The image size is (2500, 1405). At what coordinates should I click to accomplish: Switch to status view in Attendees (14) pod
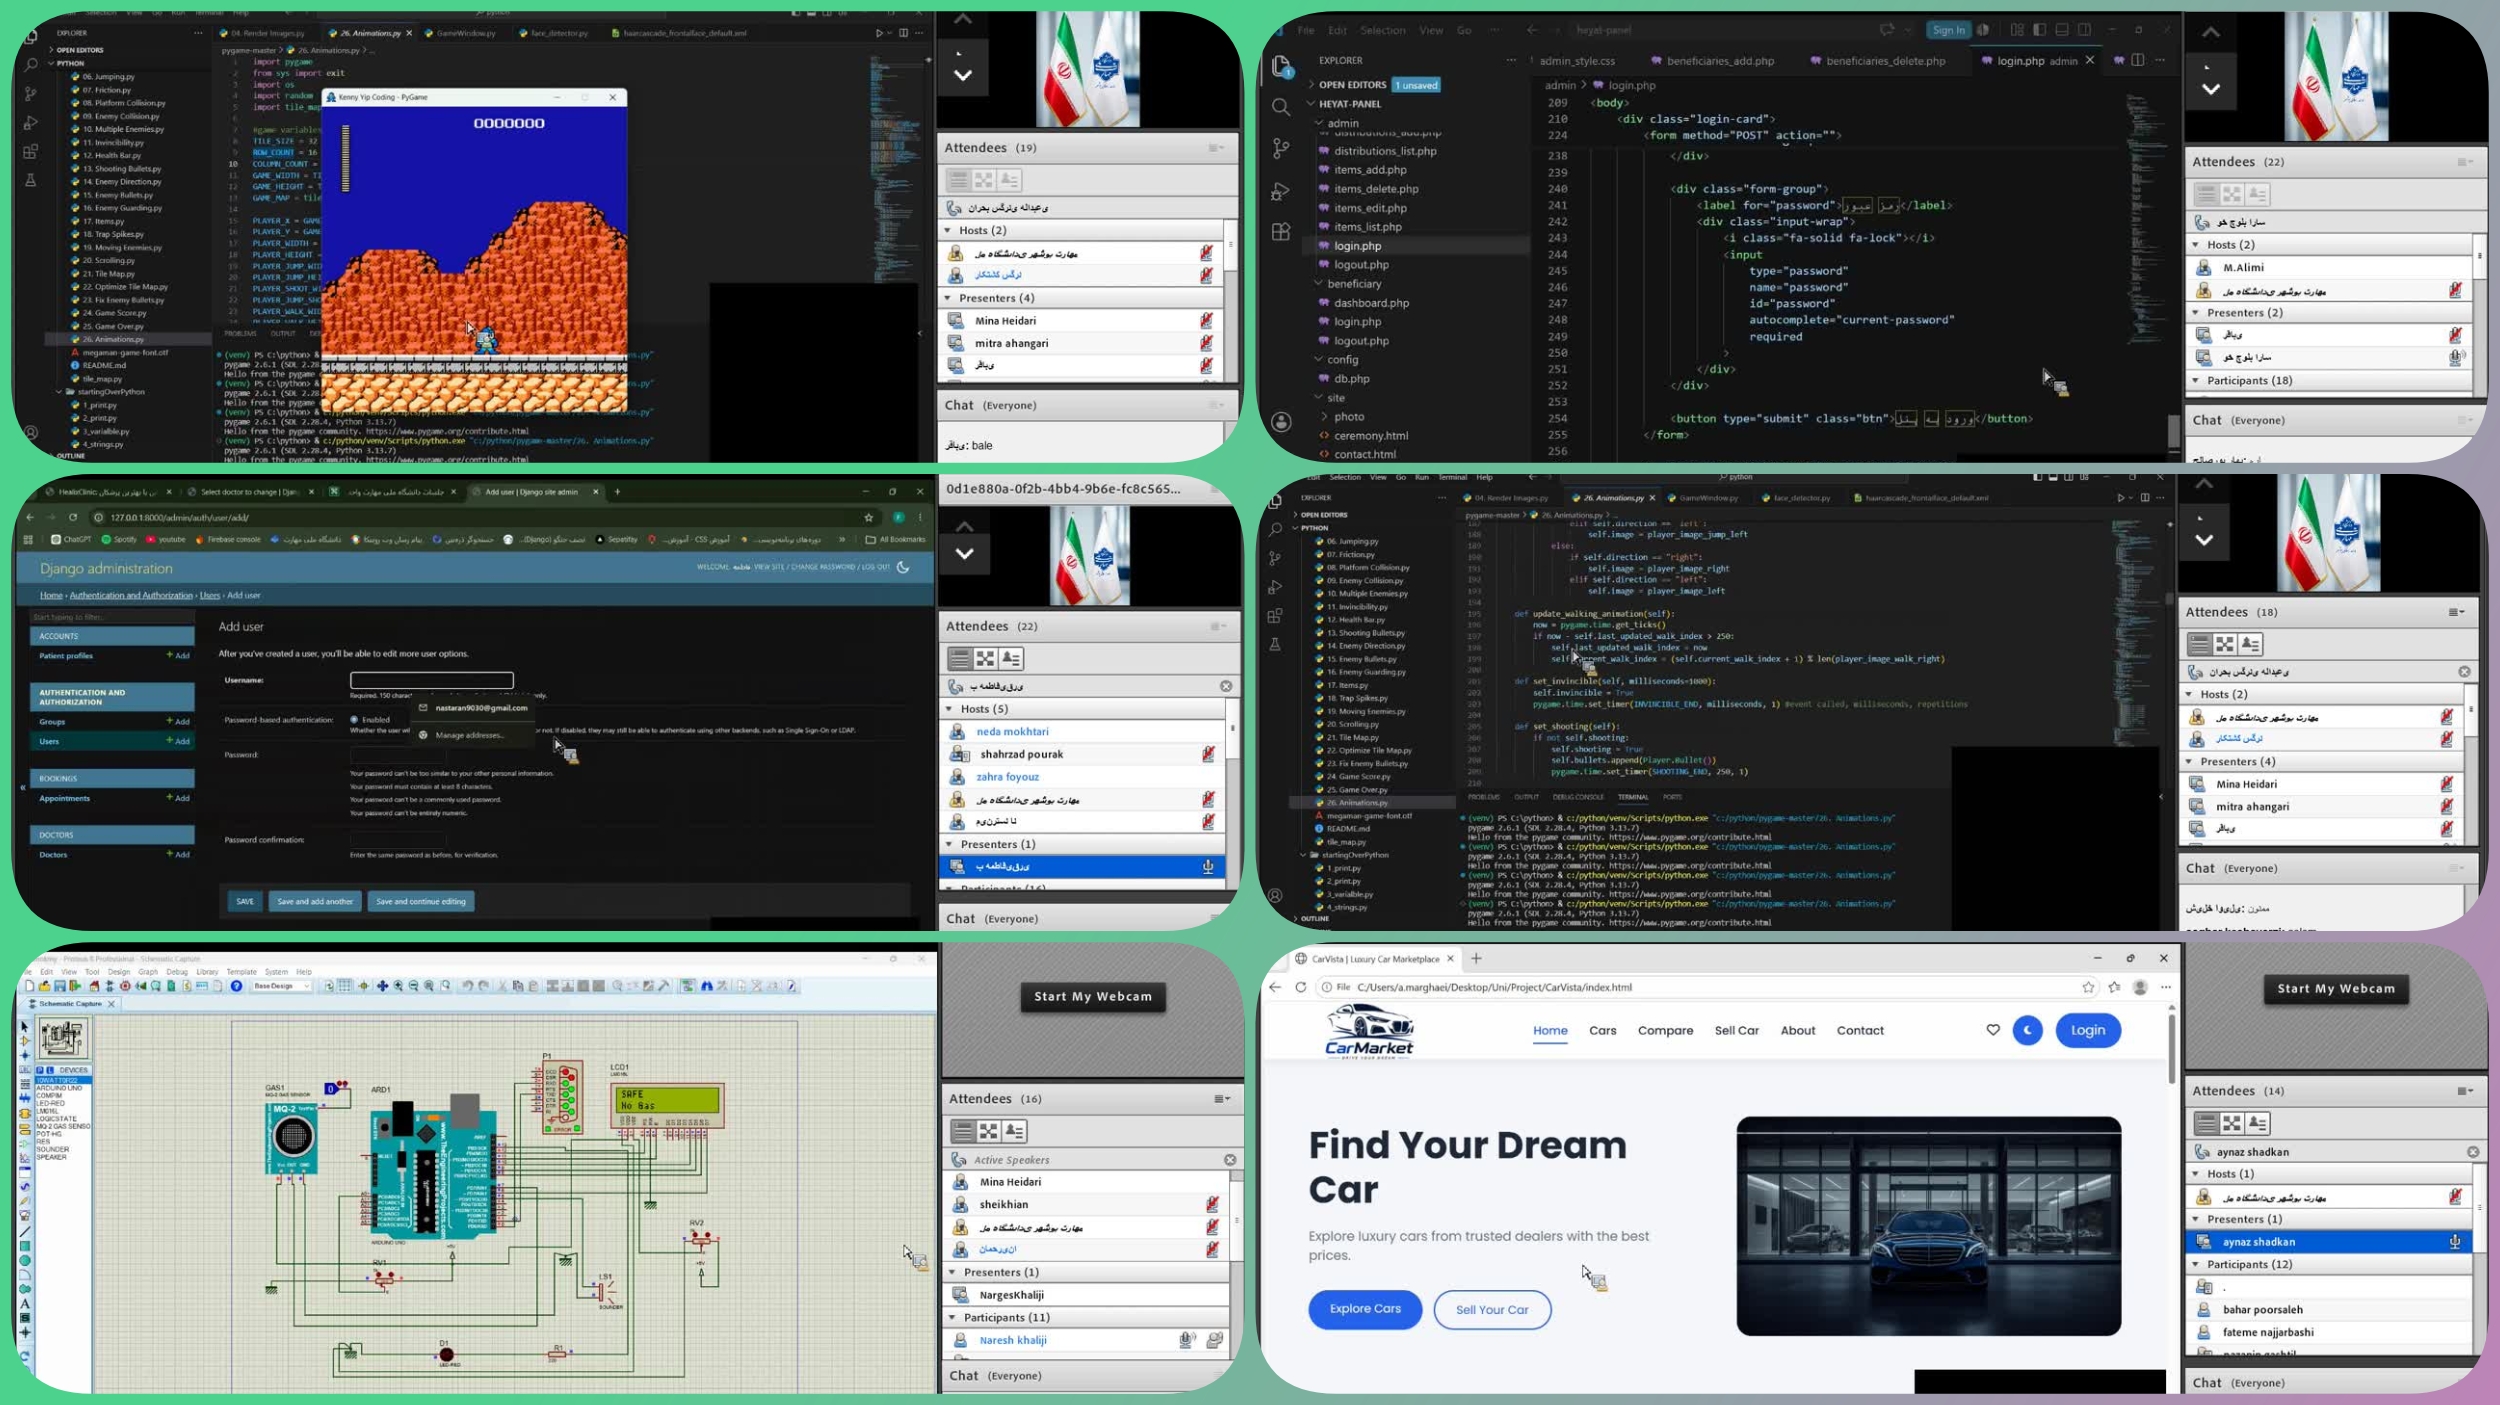[2257, 1123]
